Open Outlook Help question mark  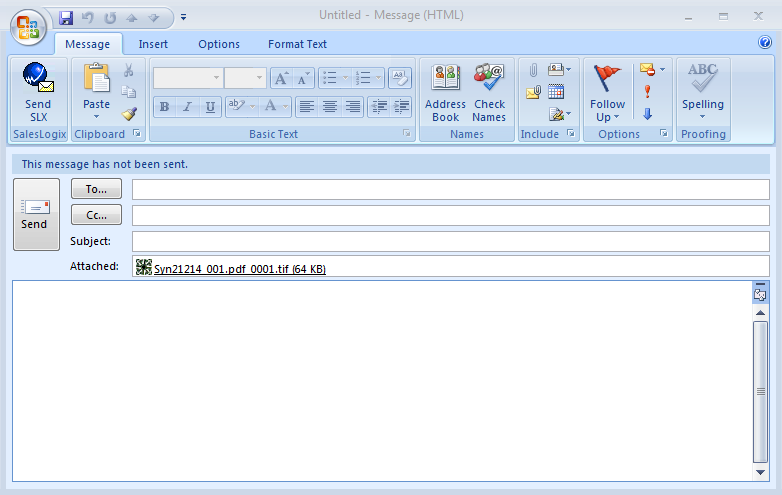tap(765, 42)
